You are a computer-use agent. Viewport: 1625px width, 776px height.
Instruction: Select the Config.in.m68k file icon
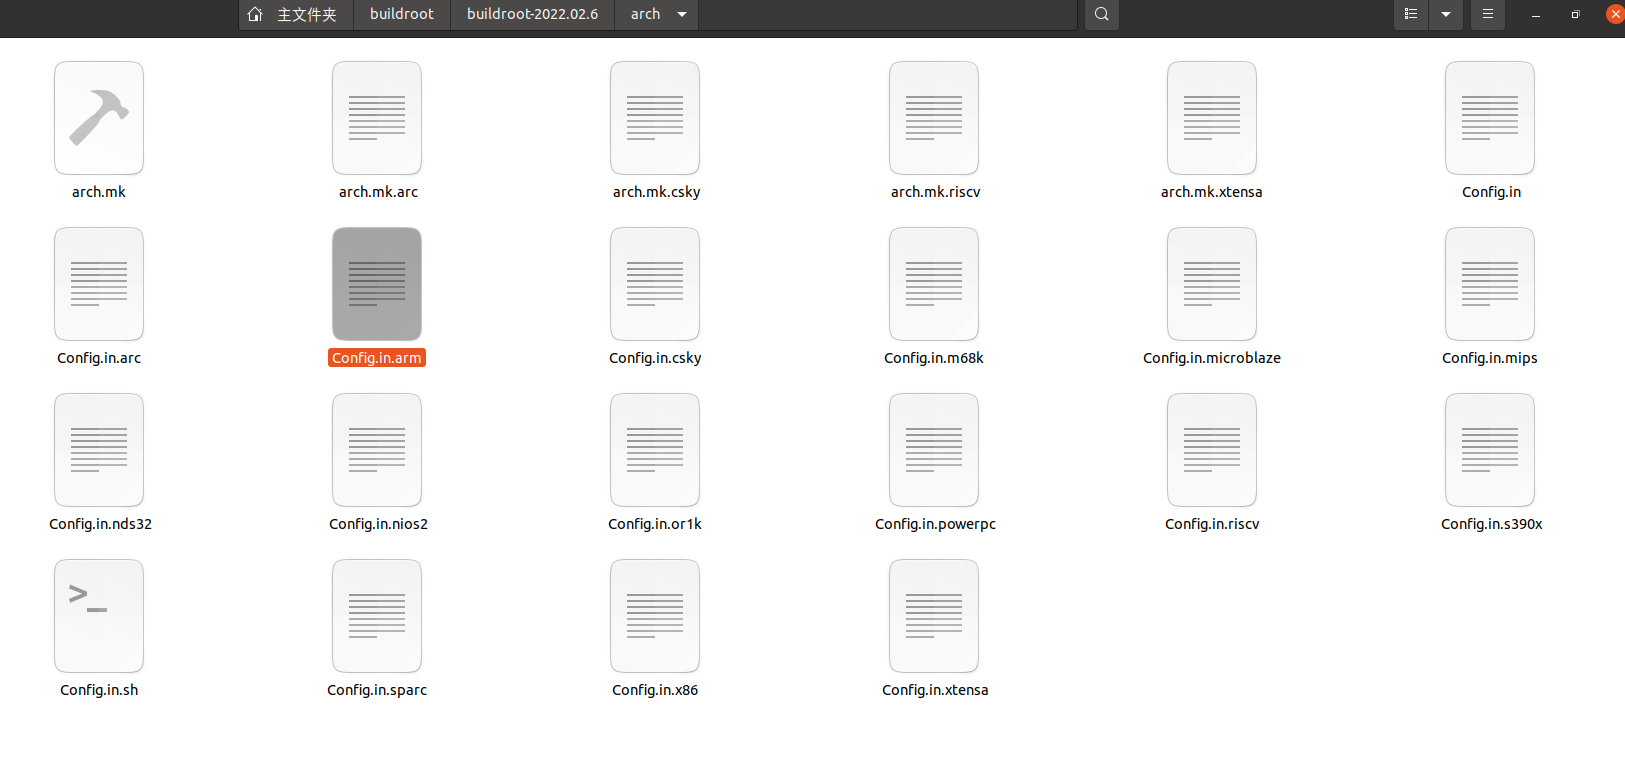coord(934,284)
